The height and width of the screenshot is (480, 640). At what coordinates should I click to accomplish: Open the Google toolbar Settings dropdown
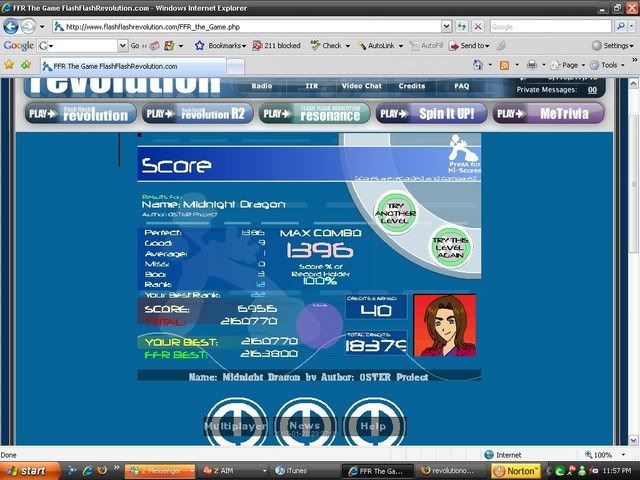pos(613,45)
